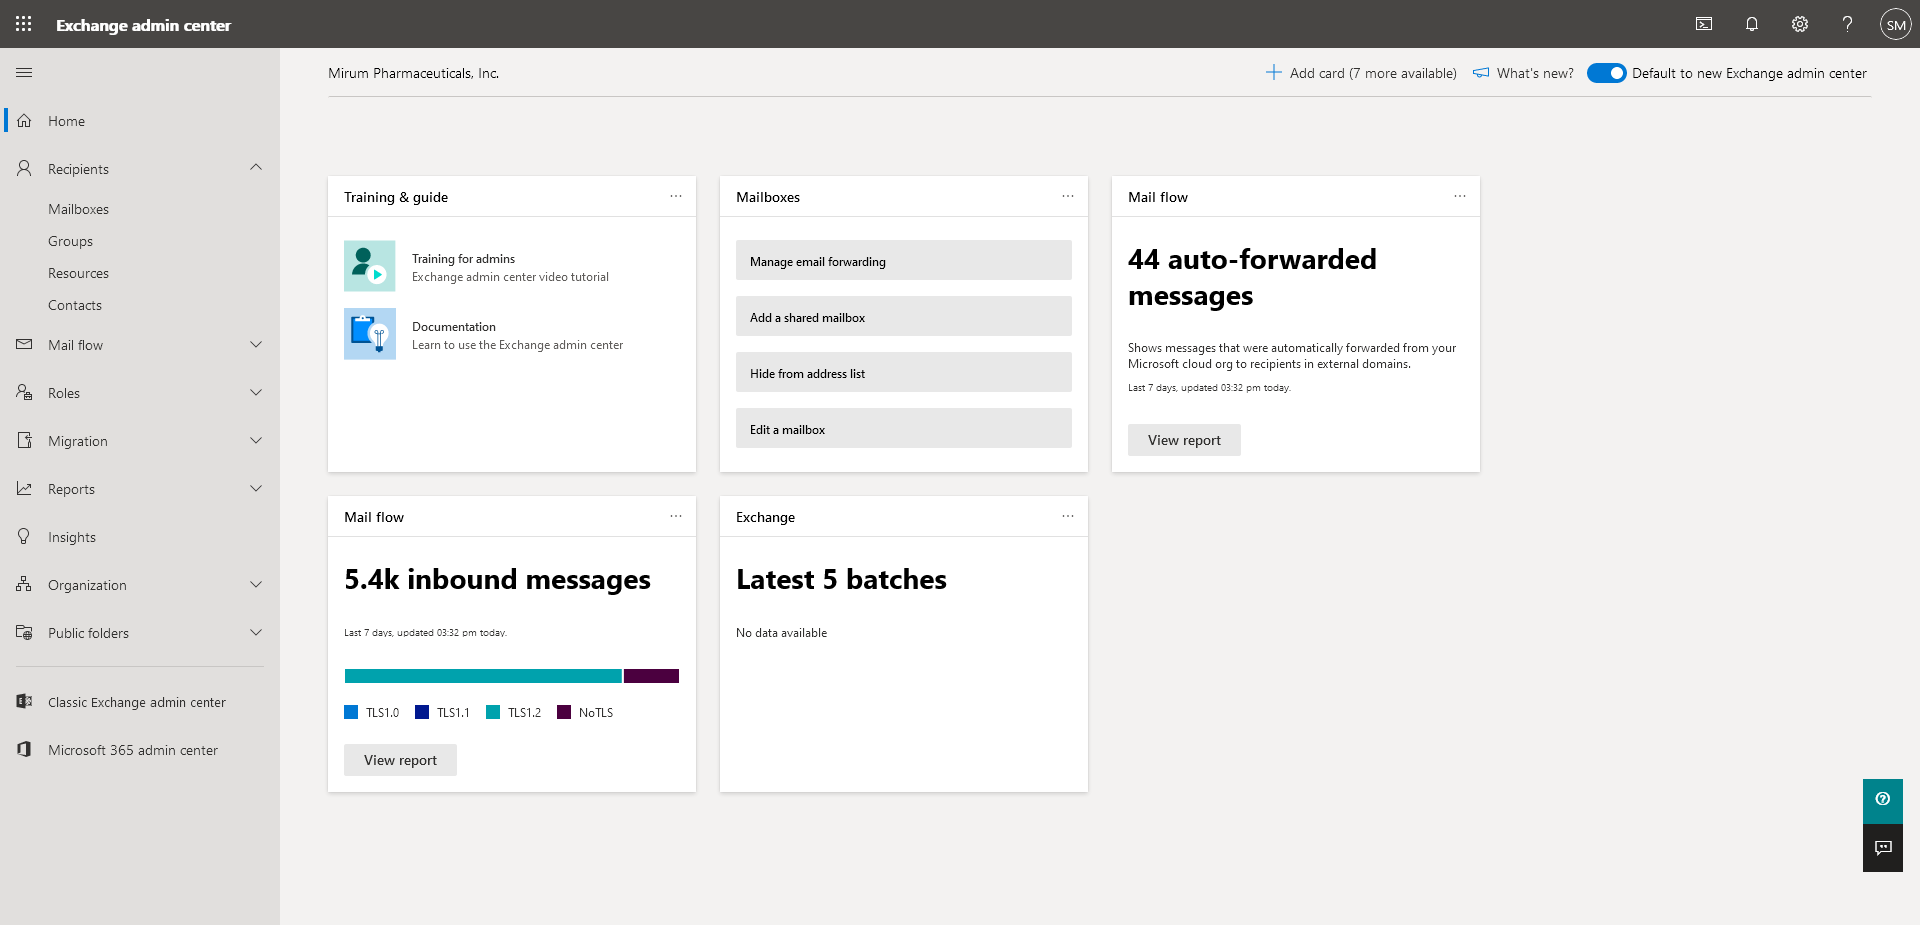This screenshot has width=1920, height=927.
Task: Open teal help floating button
Action: (x=1883, y=799)
